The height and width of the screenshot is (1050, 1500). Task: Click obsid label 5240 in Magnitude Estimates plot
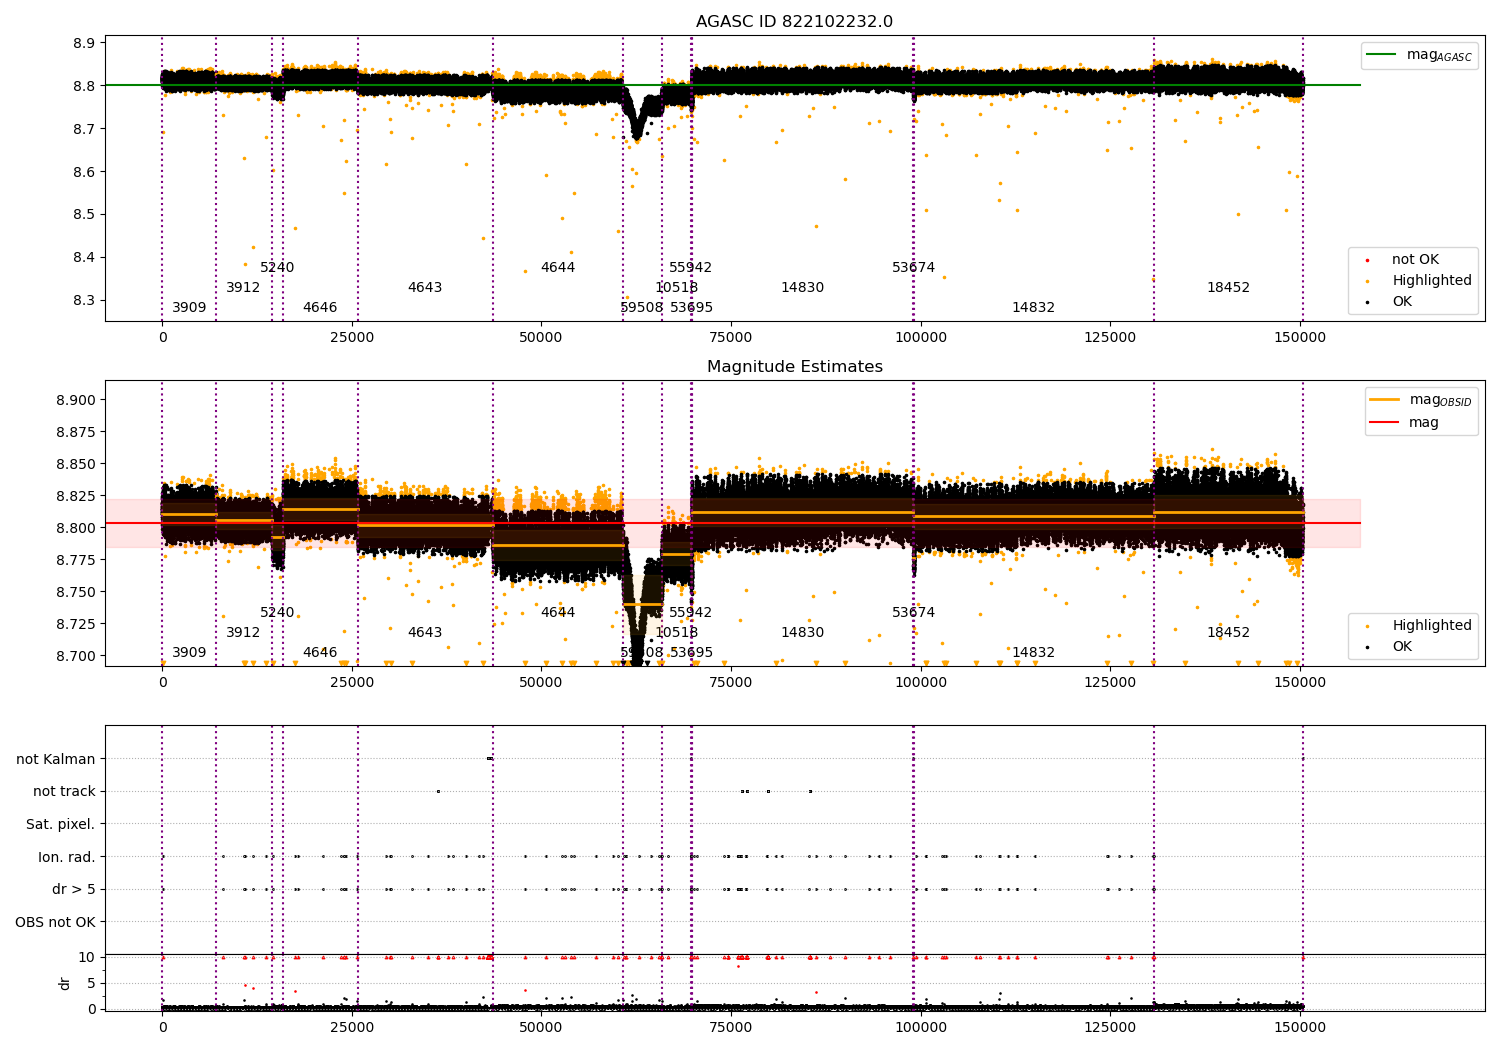tap(277, 612)
